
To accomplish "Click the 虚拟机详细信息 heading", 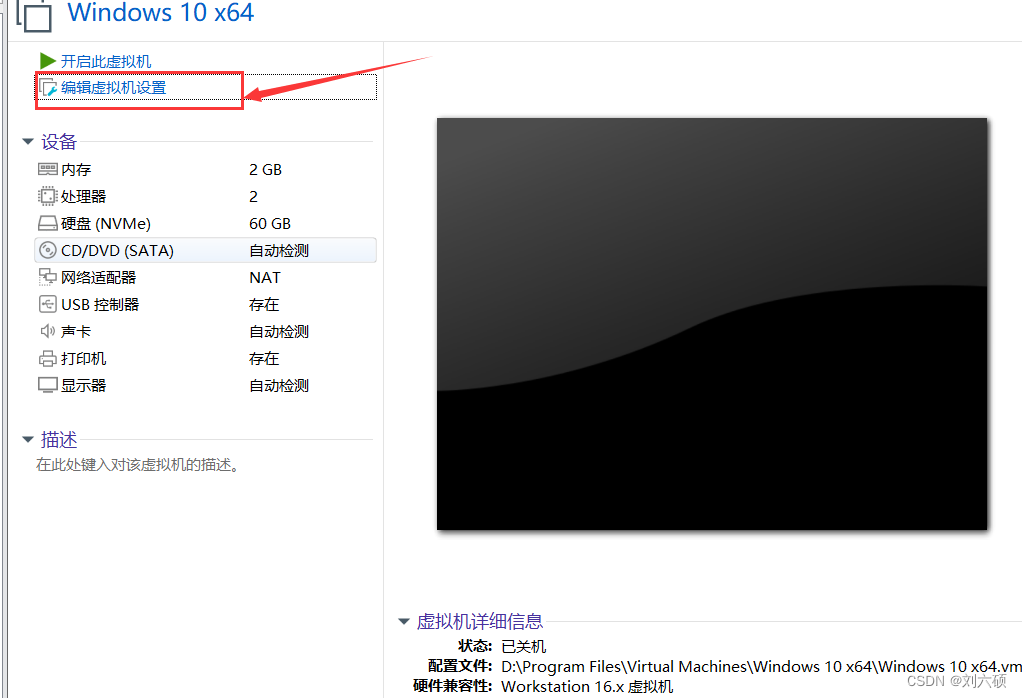I will click(x=480, y=622).
